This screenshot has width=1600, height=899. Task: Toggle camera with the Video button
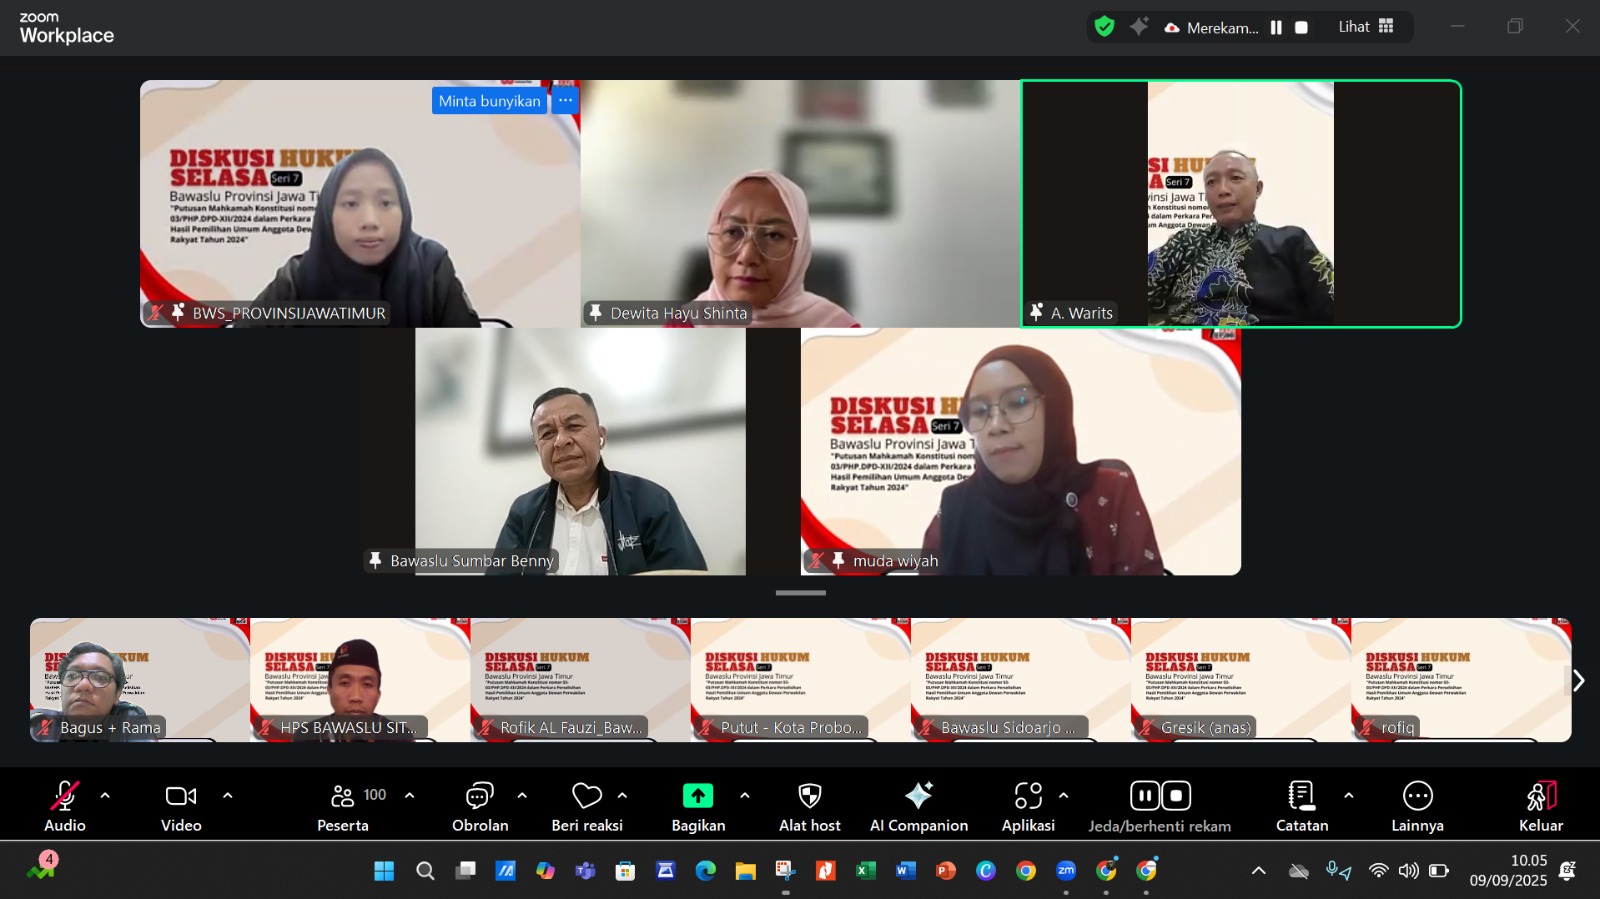(x=181, y=796)
